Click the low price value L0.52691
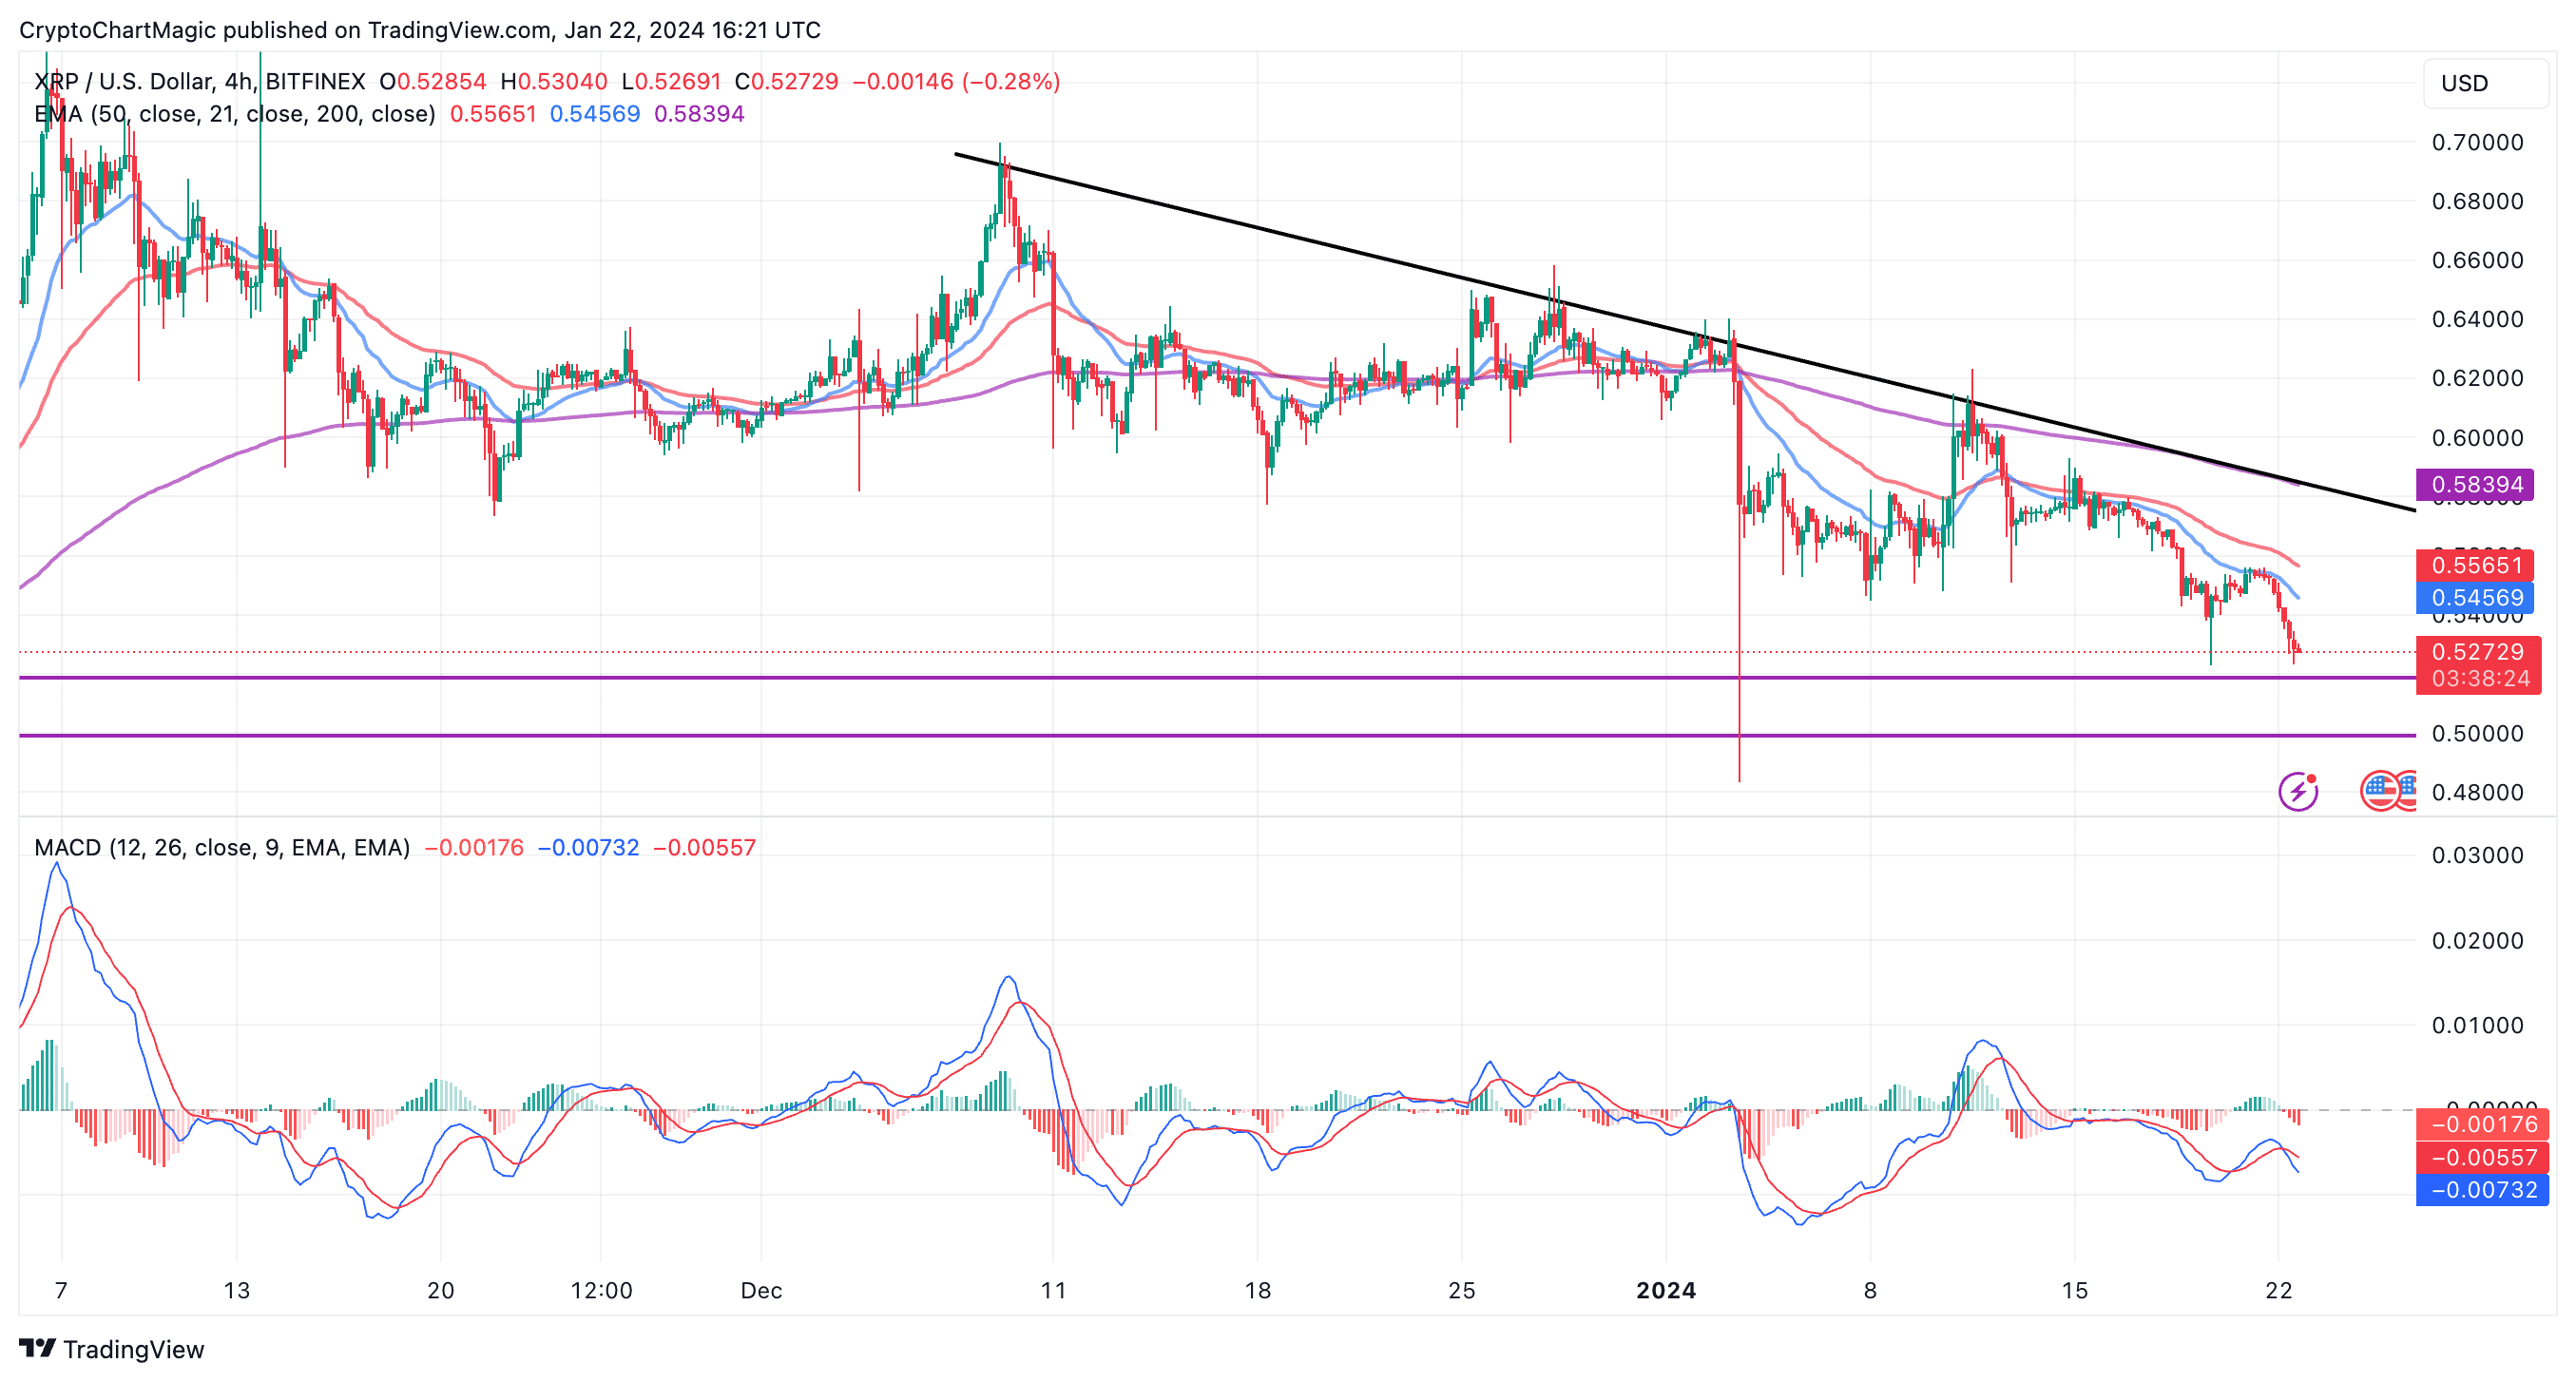 [x=671, y=81]
